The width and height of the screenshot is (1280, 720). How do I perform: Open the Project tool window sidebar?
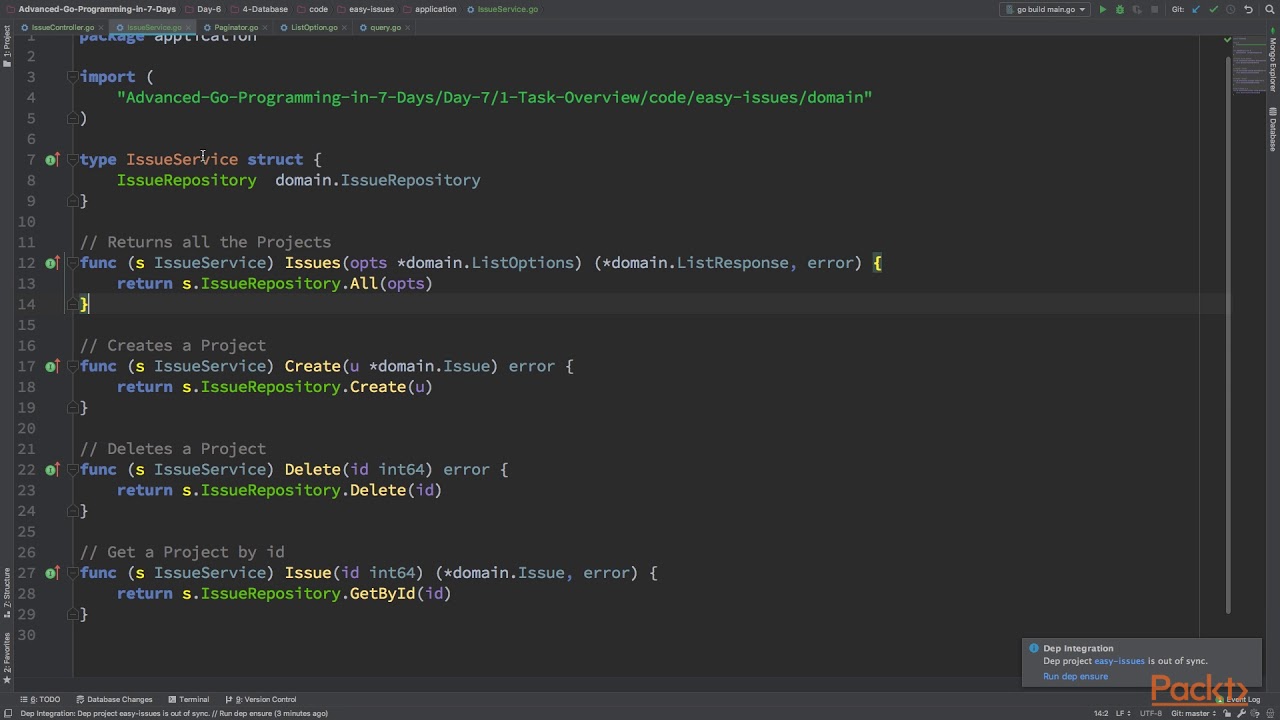tap(6, 46)
